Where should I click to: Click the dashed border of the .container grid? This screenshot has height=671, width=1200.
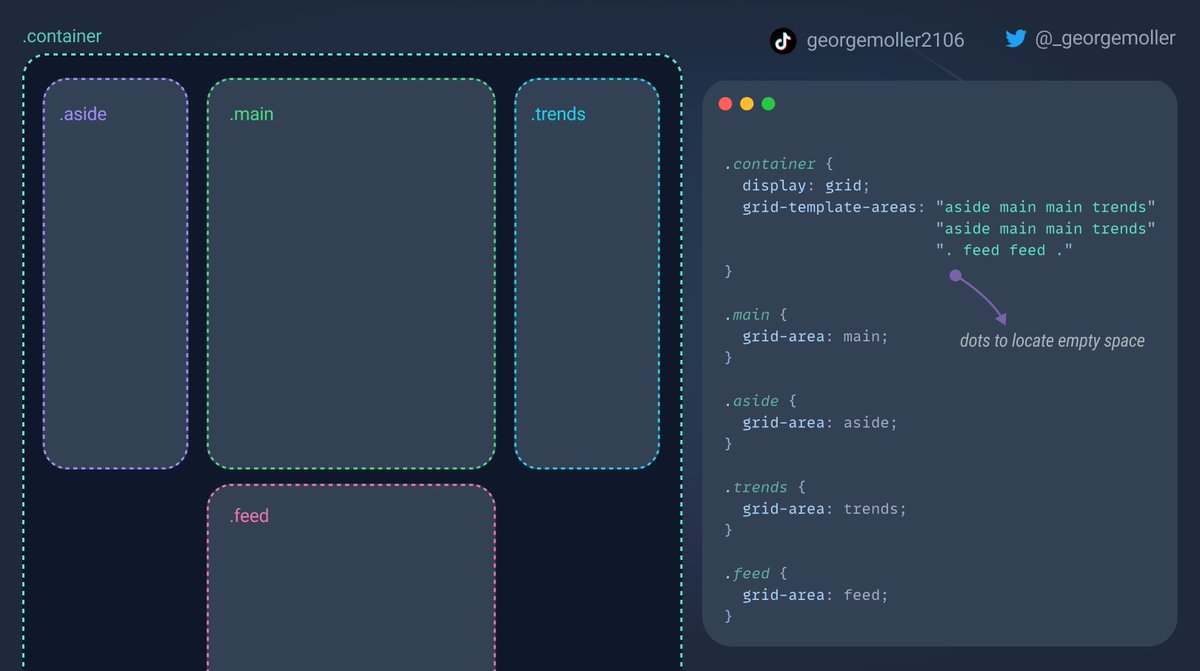[x=350, y=55]
